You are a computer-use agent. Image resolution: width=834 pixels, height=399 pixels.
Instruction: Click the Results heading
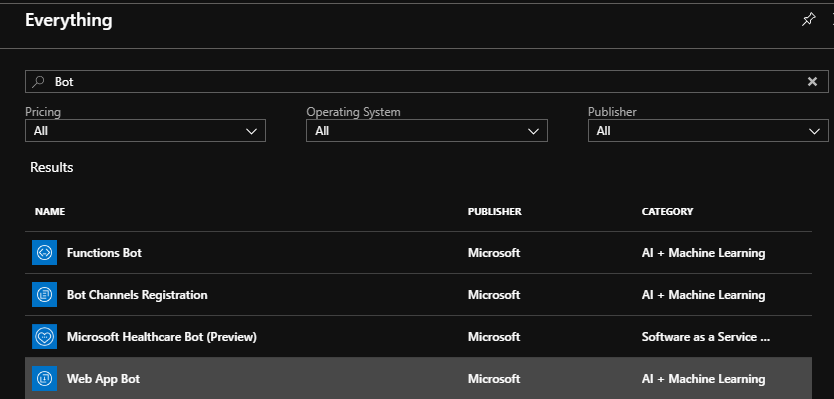point(52,168)
